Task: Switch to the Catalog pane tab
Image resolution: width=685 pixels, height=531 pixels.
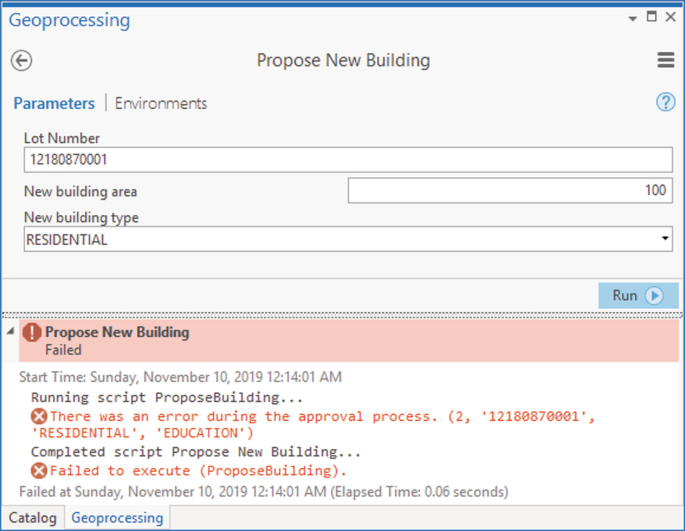Action: tap(33, 518)
